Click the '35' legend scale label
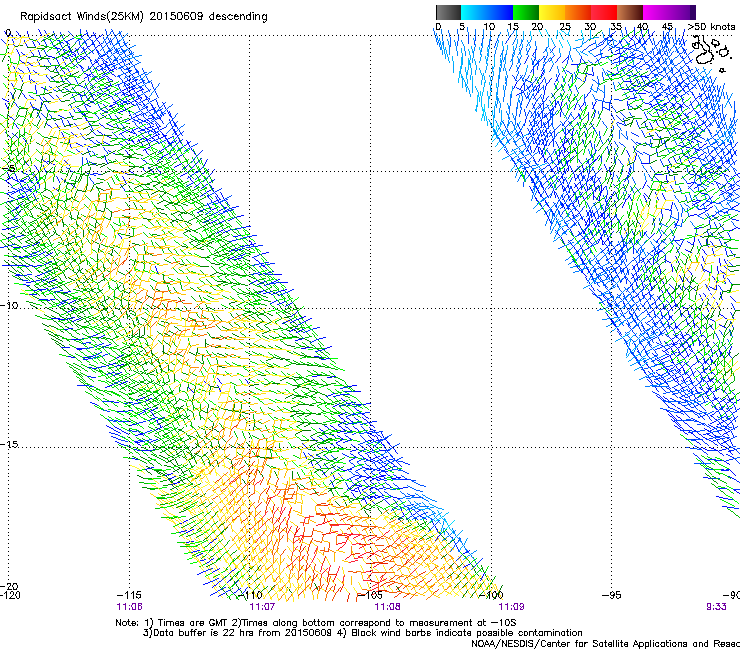The image size is (740, 650). tap(616, 27)
